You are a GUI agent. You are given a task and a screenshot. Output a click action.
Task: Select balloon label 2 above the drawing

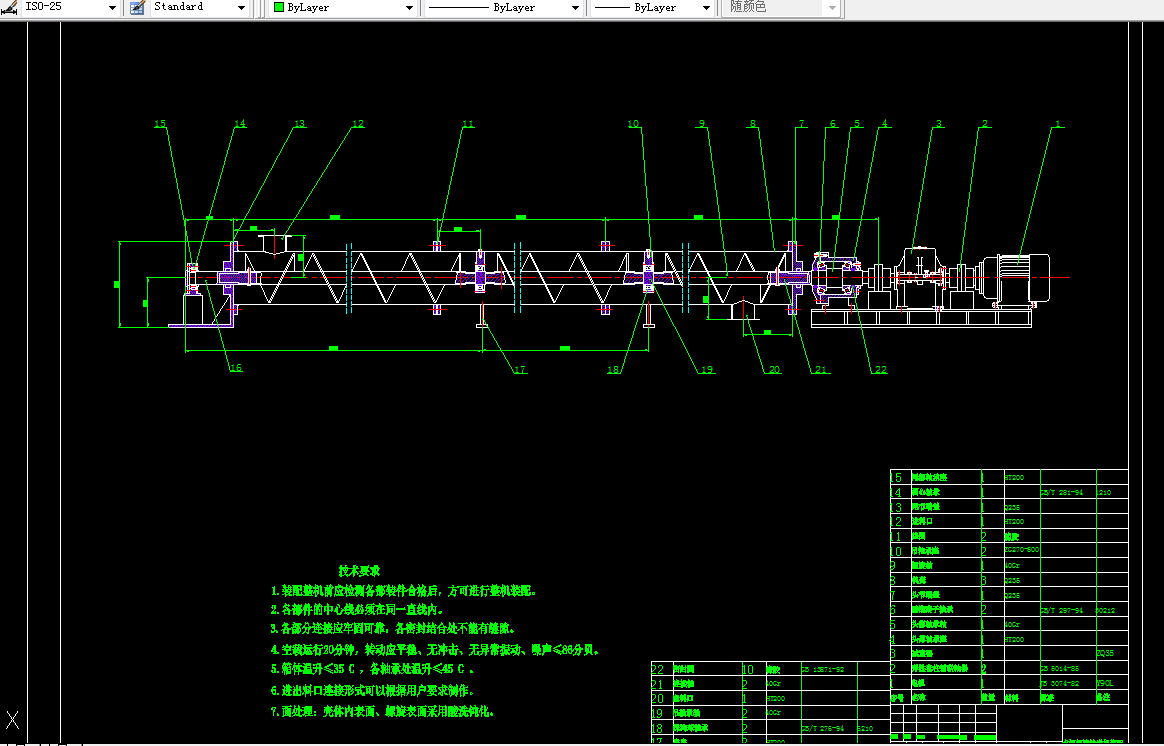[984, 124]
